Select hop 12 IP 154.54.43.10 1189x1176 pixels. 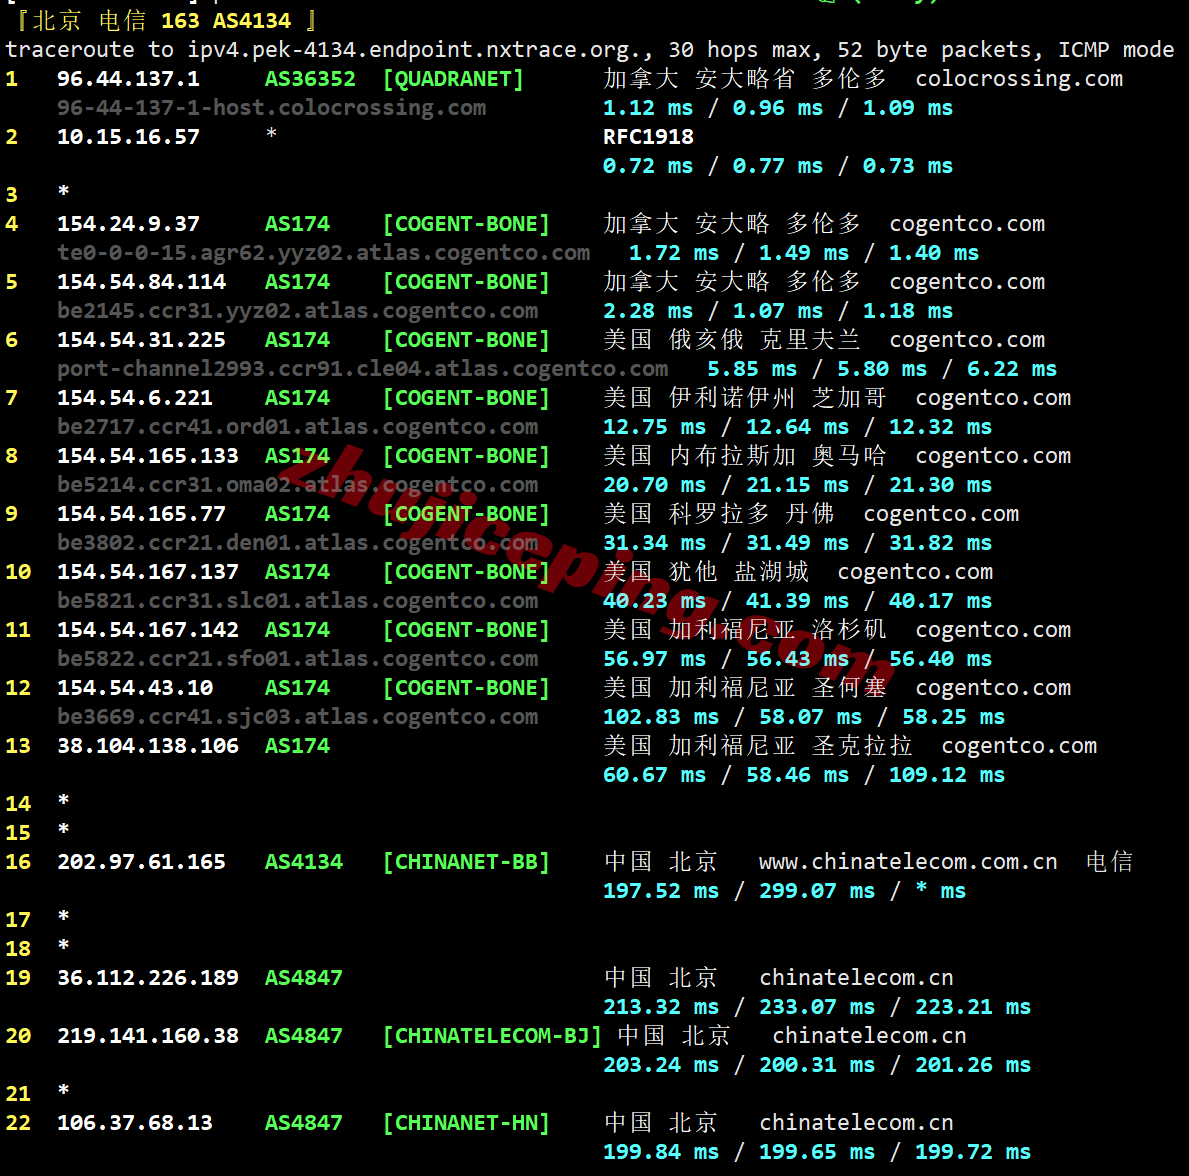click(x=135, y=688)
